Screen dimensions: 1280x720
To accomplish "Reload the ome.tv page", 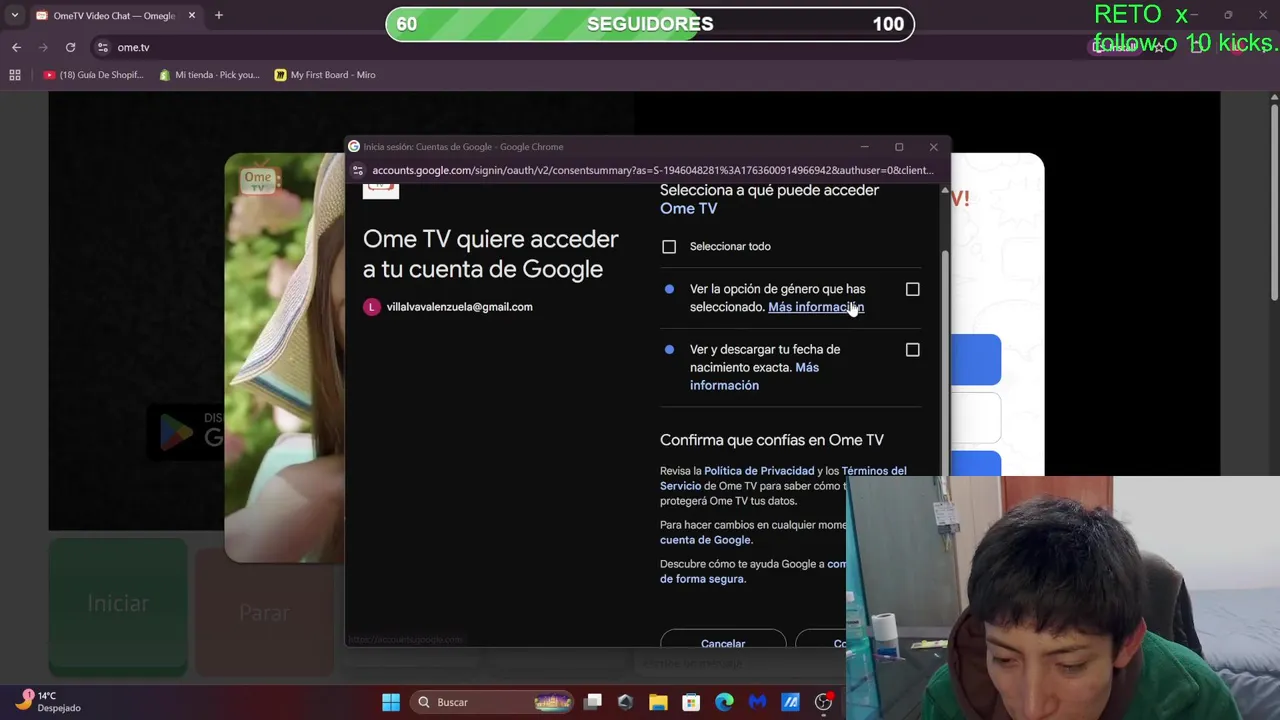I will tap(70, 47).
